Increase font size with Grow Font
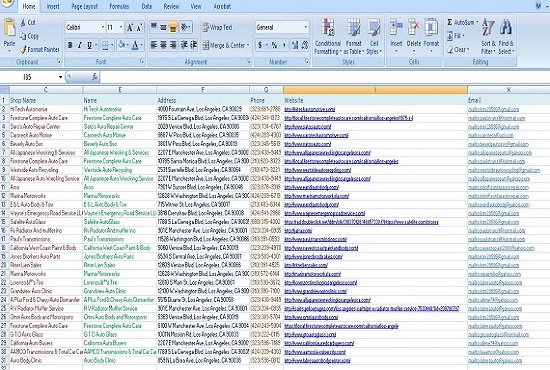This screenshot has width=550, height=370. (x=130, y=27)
